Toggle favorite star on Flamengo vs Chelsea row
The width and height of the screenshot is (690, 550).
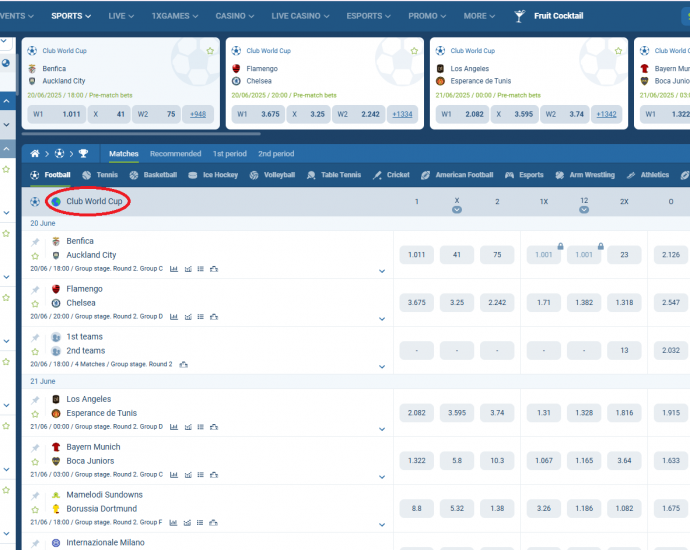point(36,304)
